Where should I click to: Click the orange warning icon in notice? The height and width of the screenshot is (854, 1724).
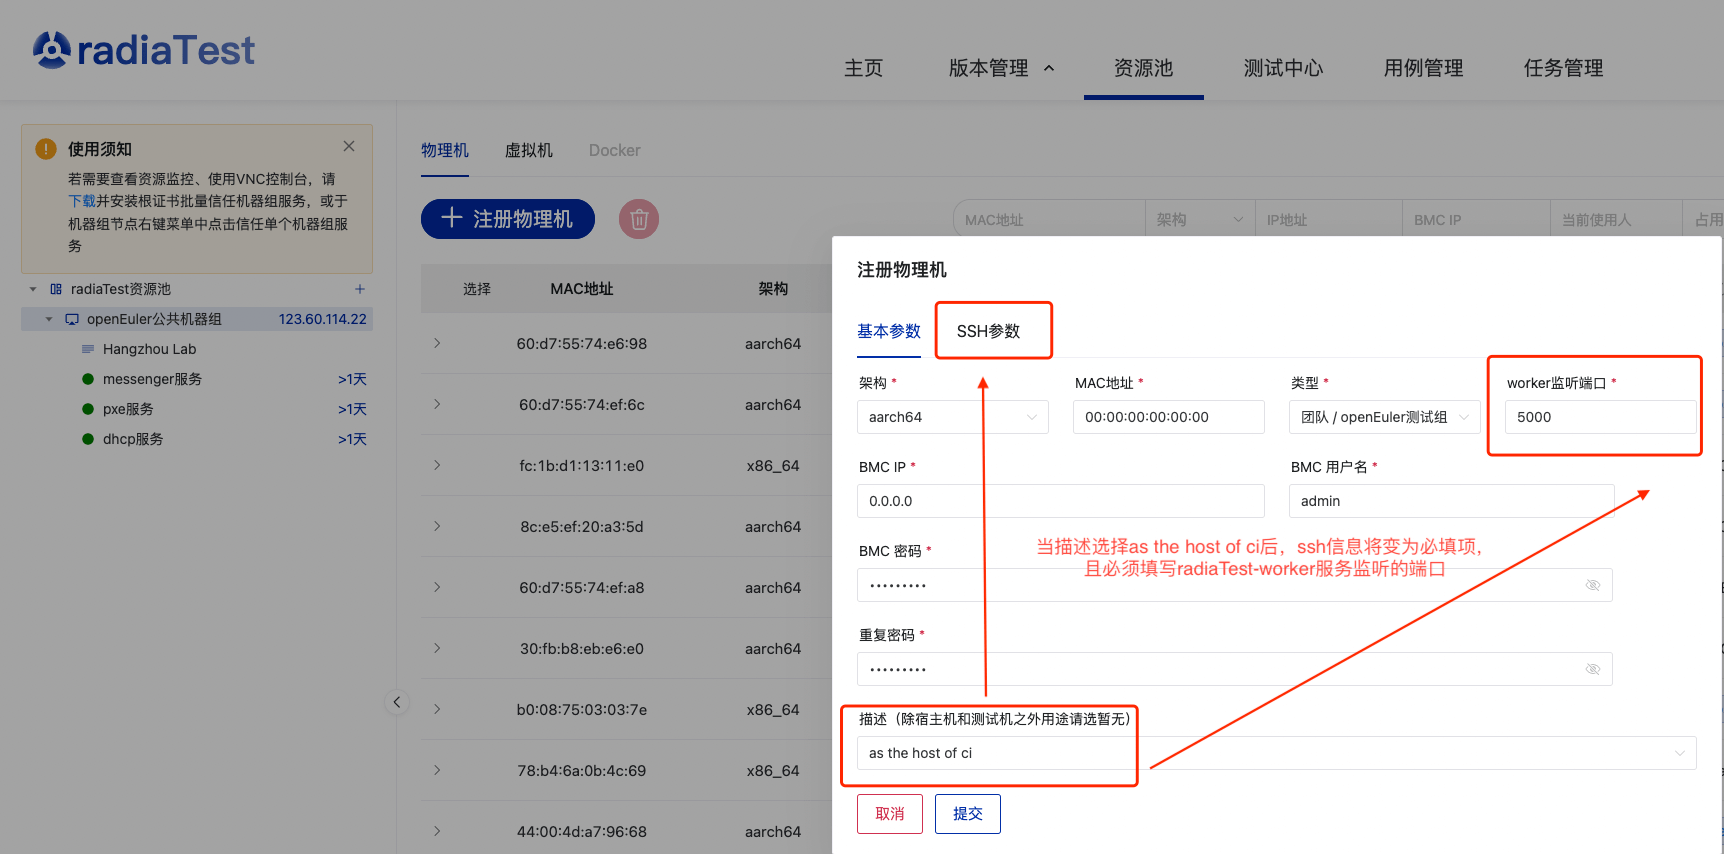click(46, 149)
